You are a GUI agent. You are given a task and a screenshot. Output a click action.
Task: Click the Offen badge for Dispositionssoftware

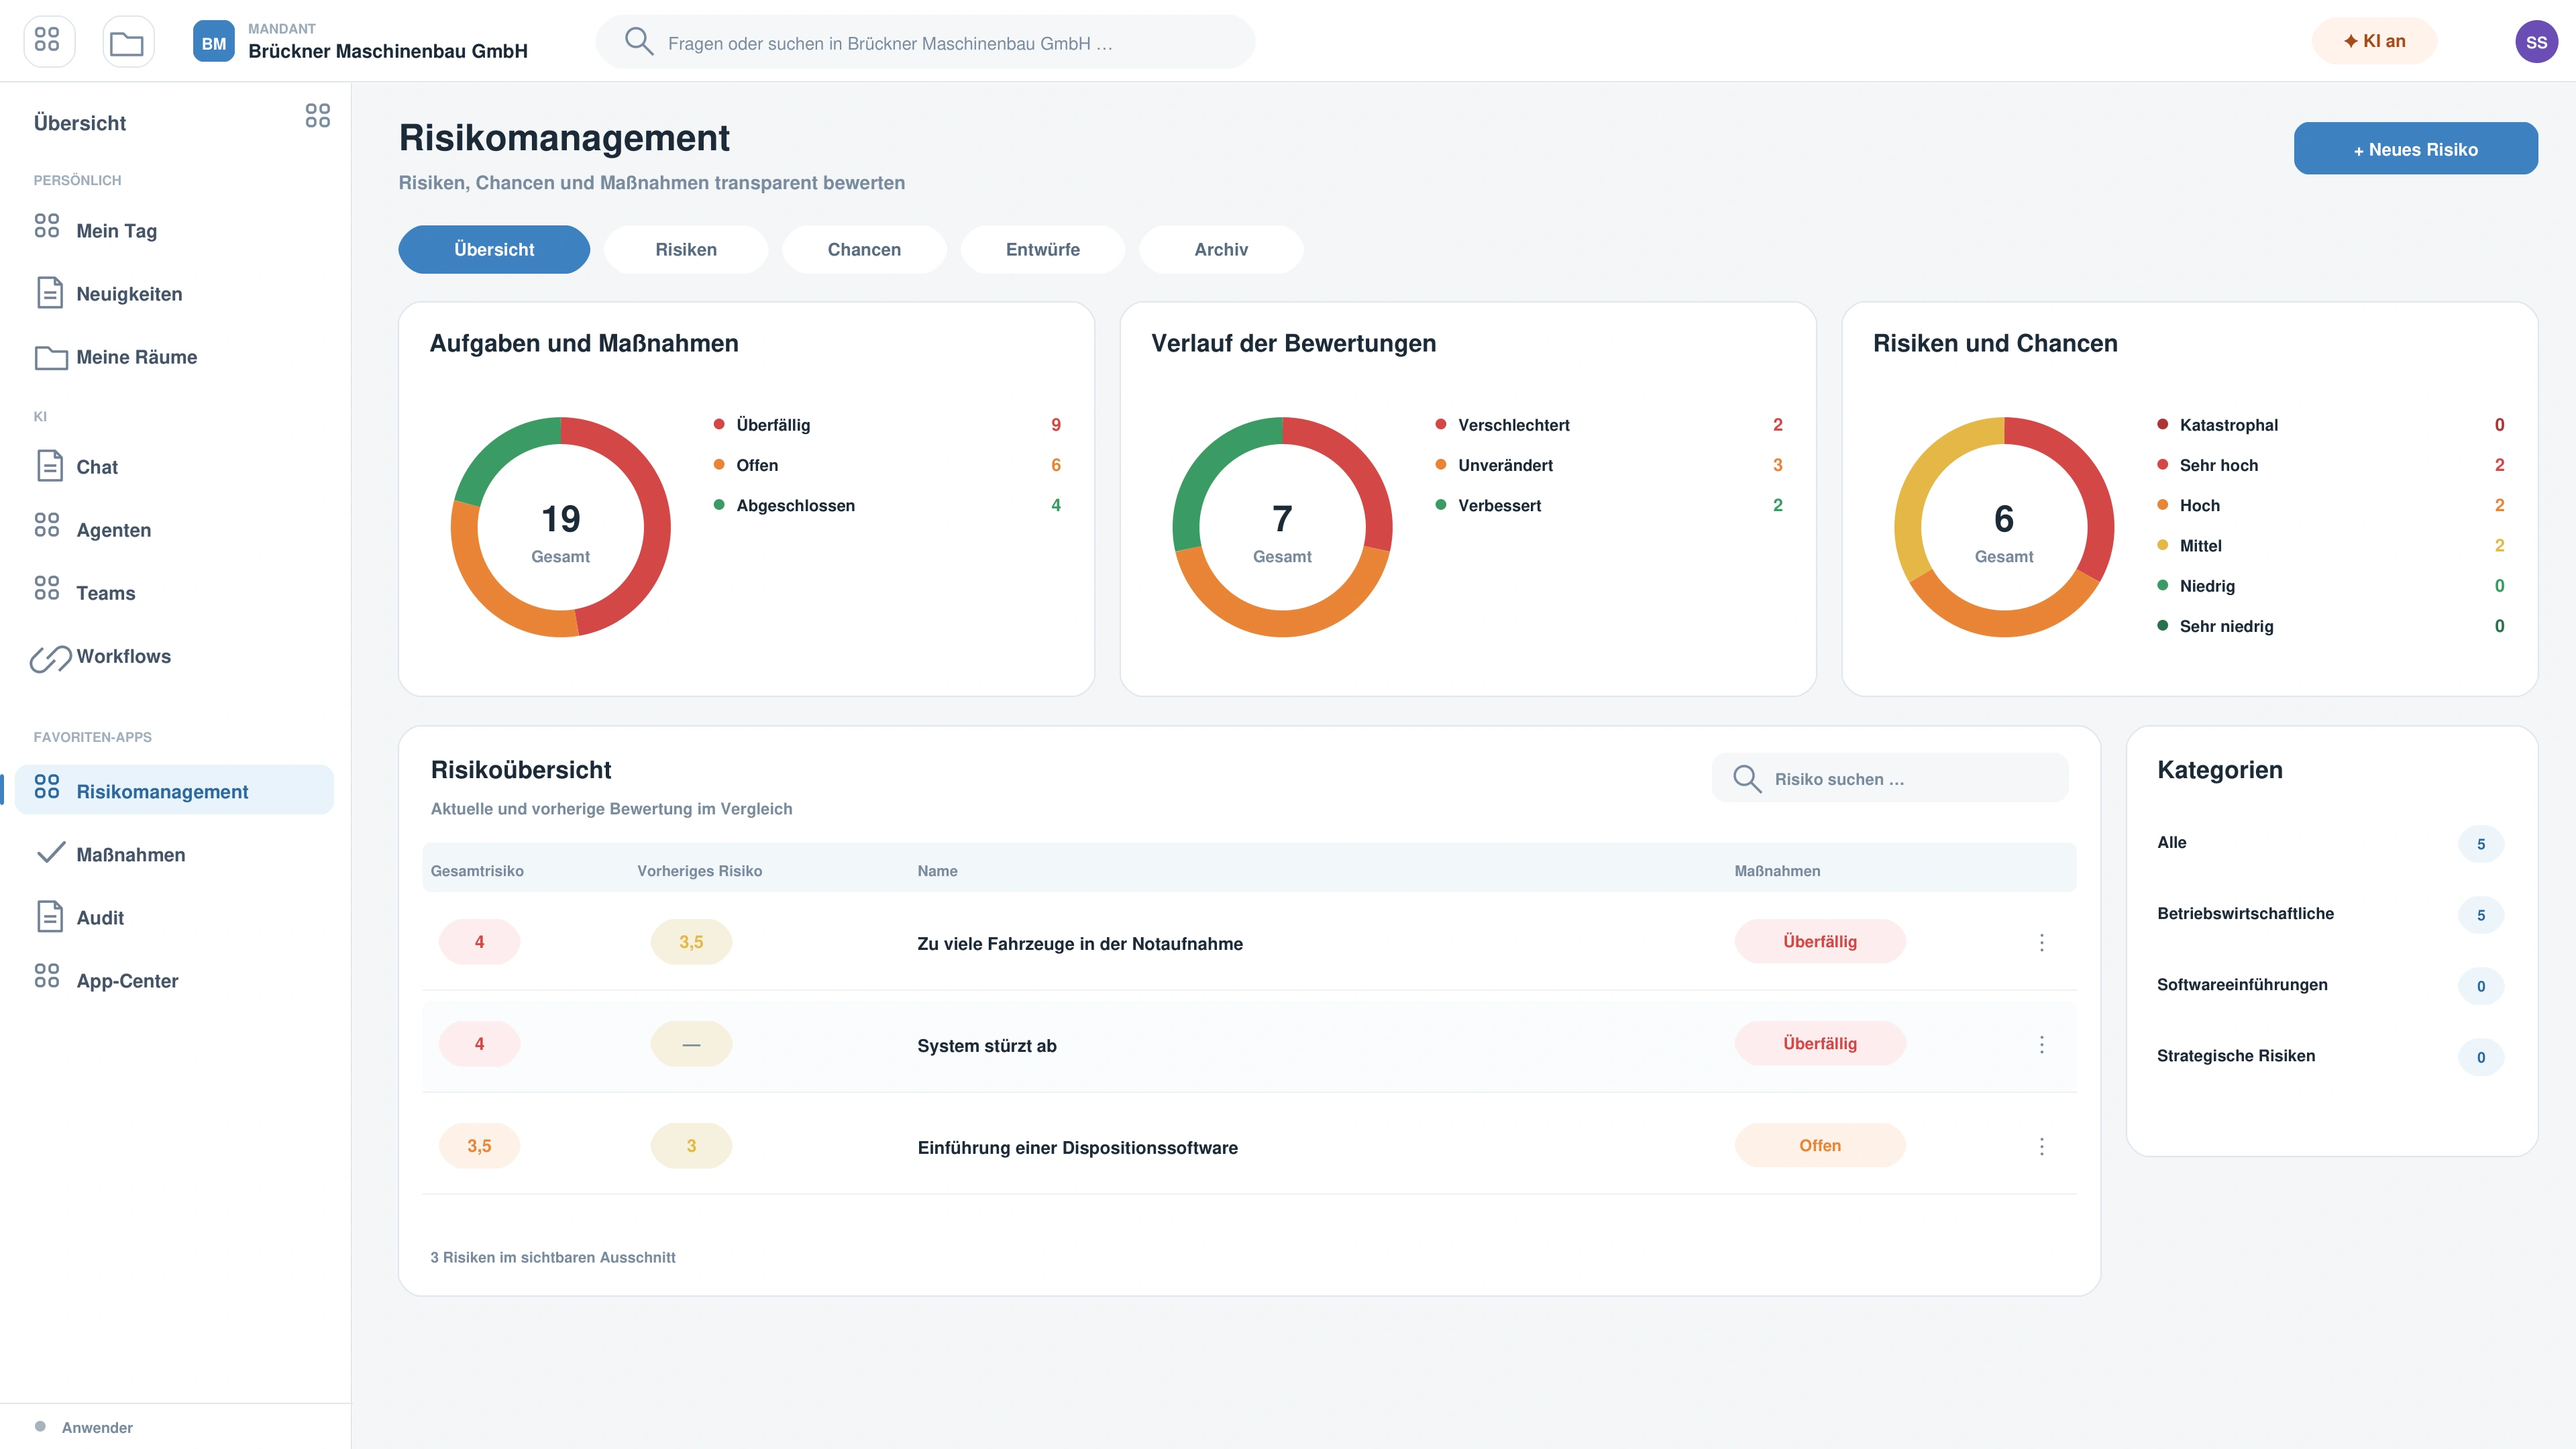[1820, 1145]
